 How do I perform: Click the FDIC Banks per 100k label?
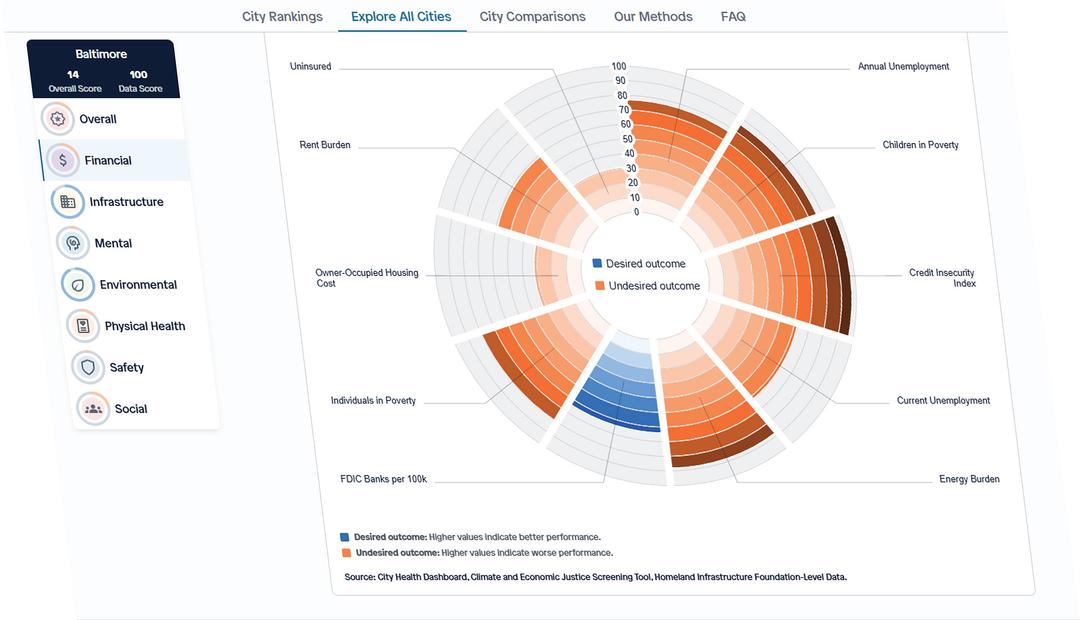[384, 479]
